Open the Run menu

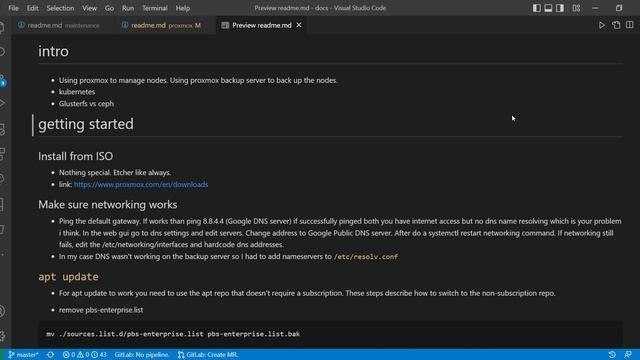[x=128, y=8]
